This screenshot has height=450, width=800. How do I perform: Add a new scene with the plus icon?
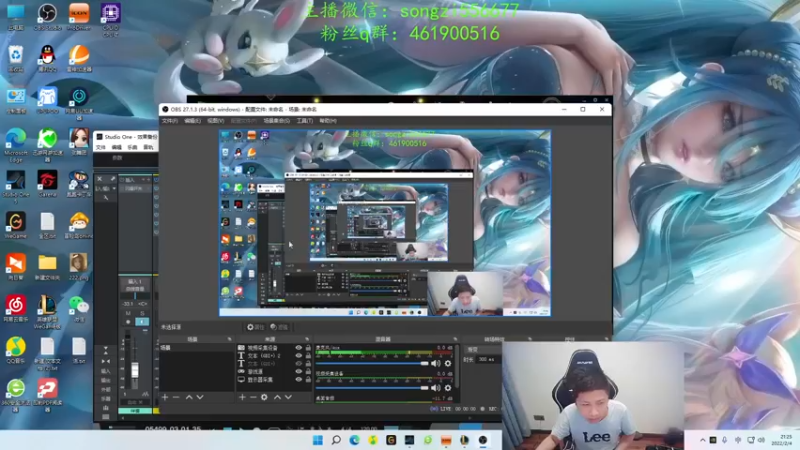point(165,397)
